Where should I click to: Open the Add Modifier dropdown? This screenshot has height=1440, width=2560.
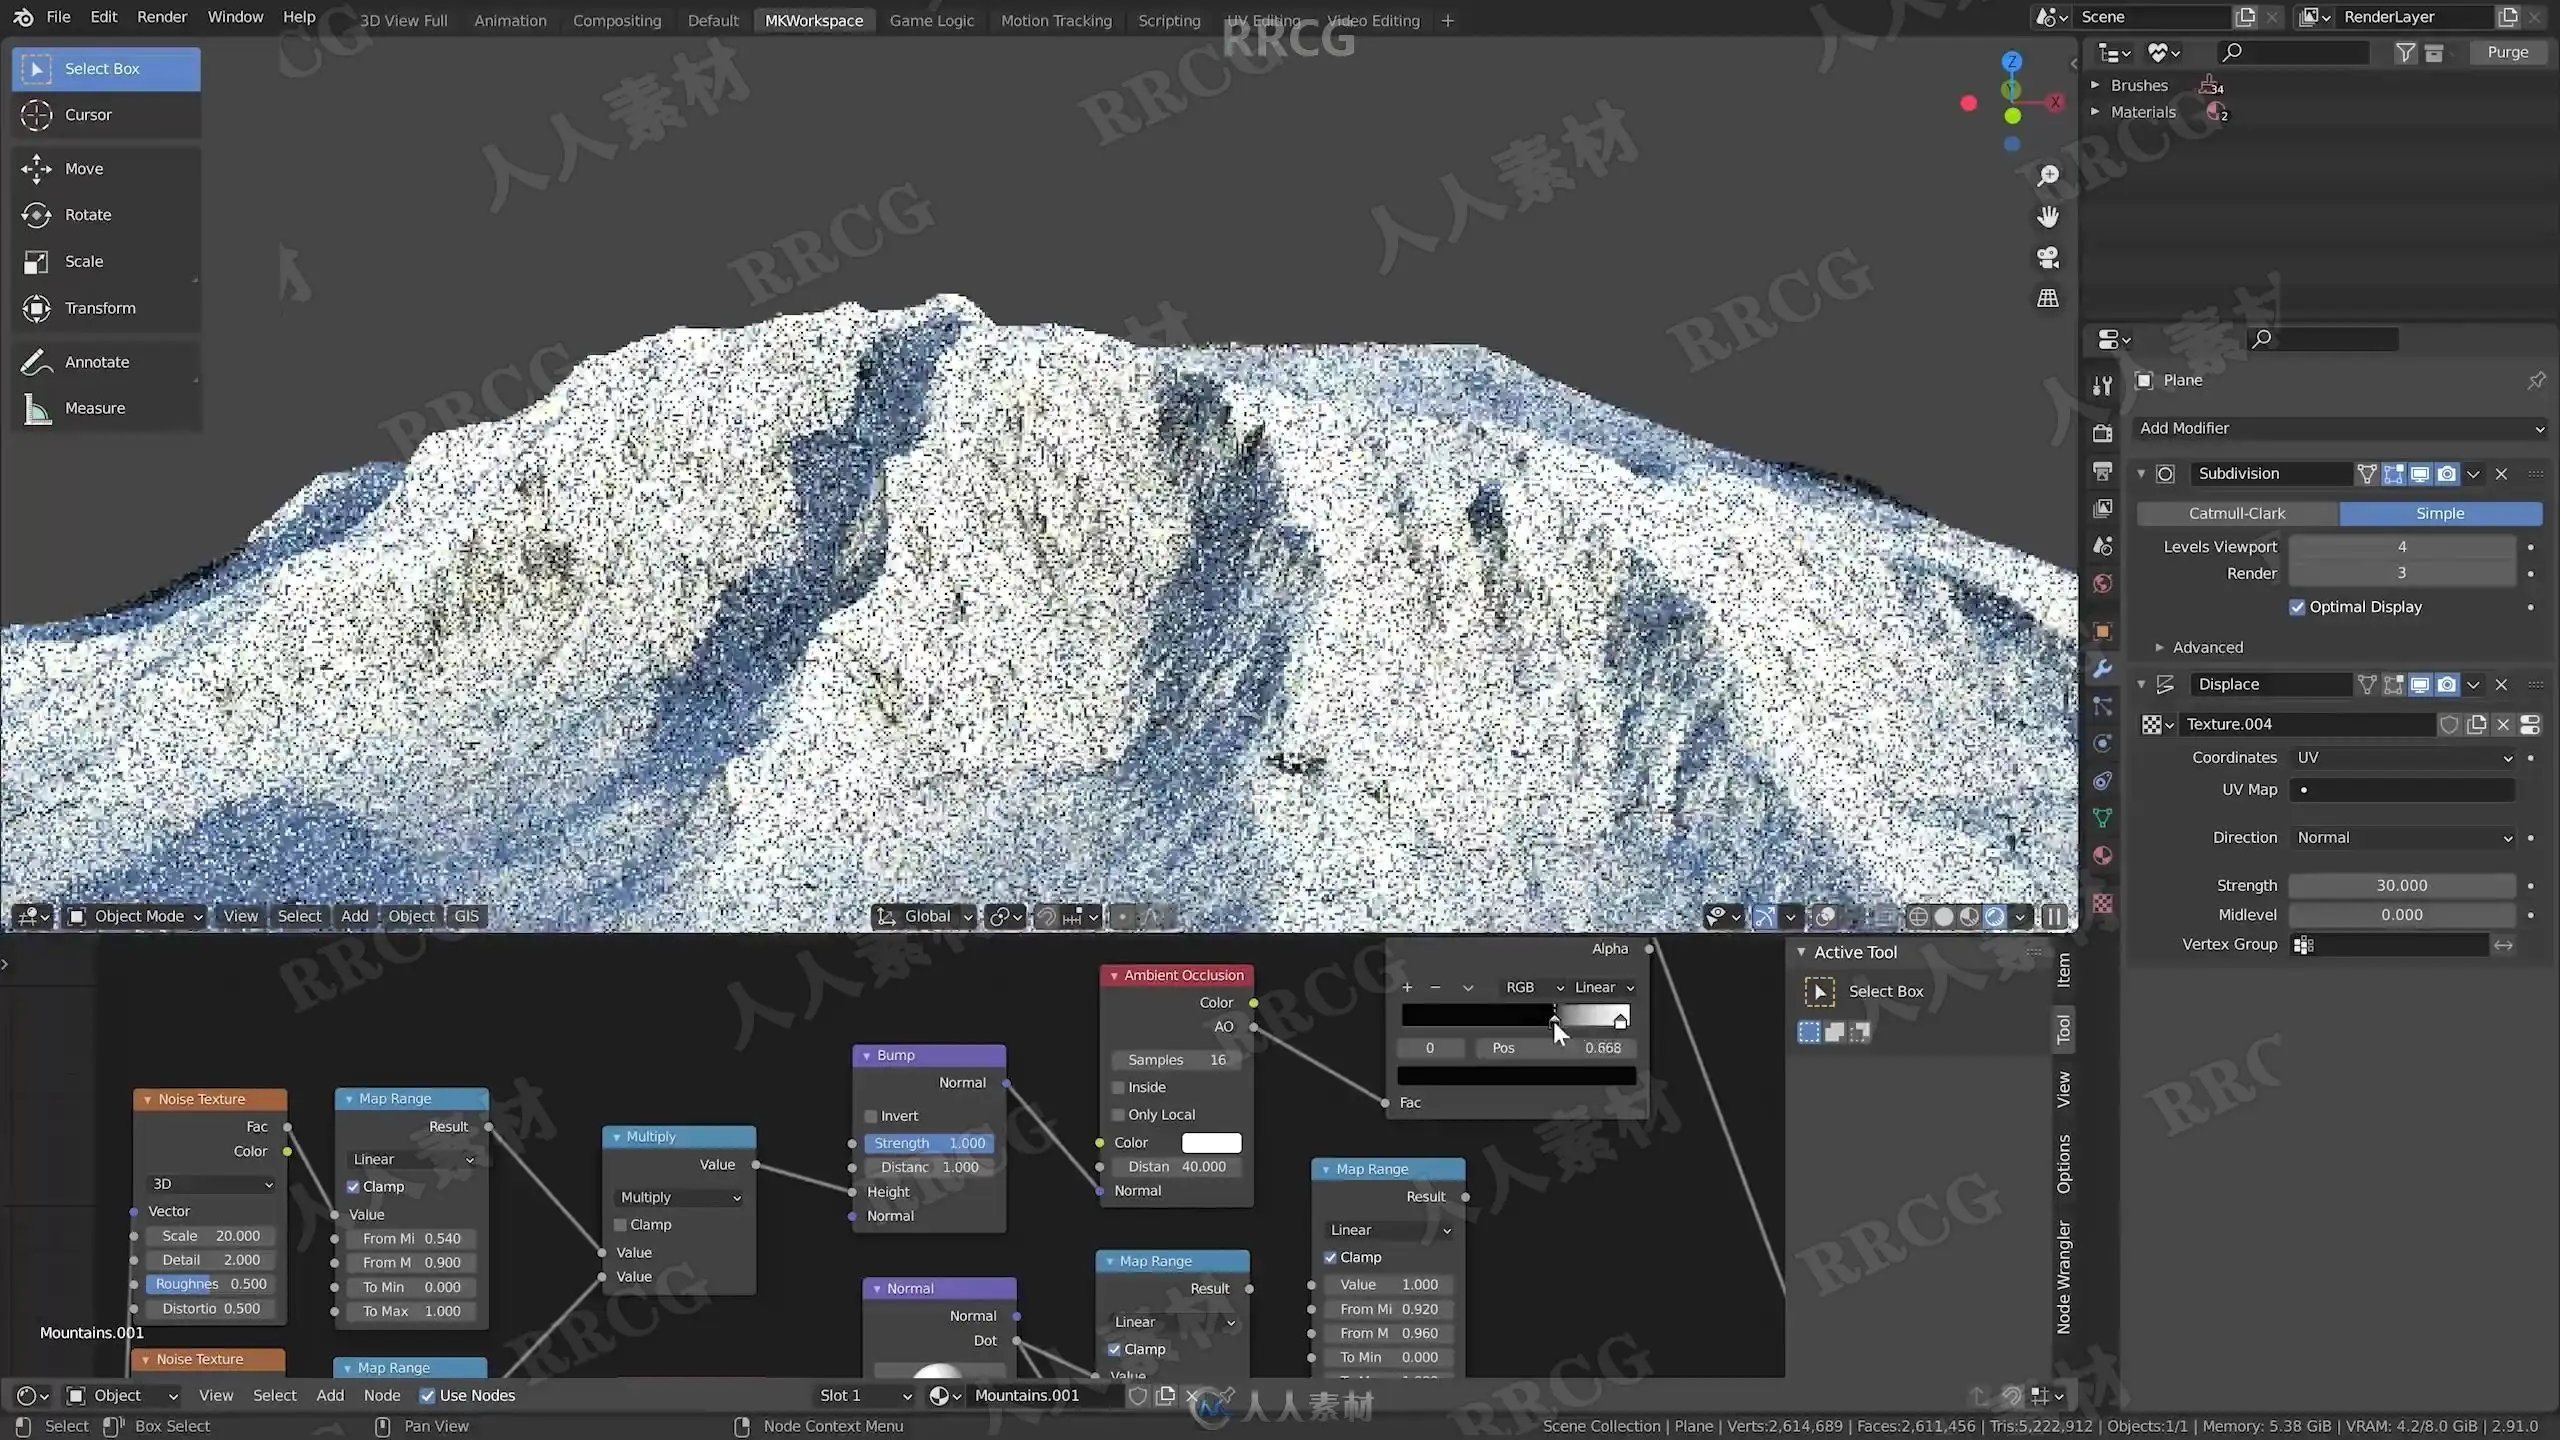tap(2340, 428)
